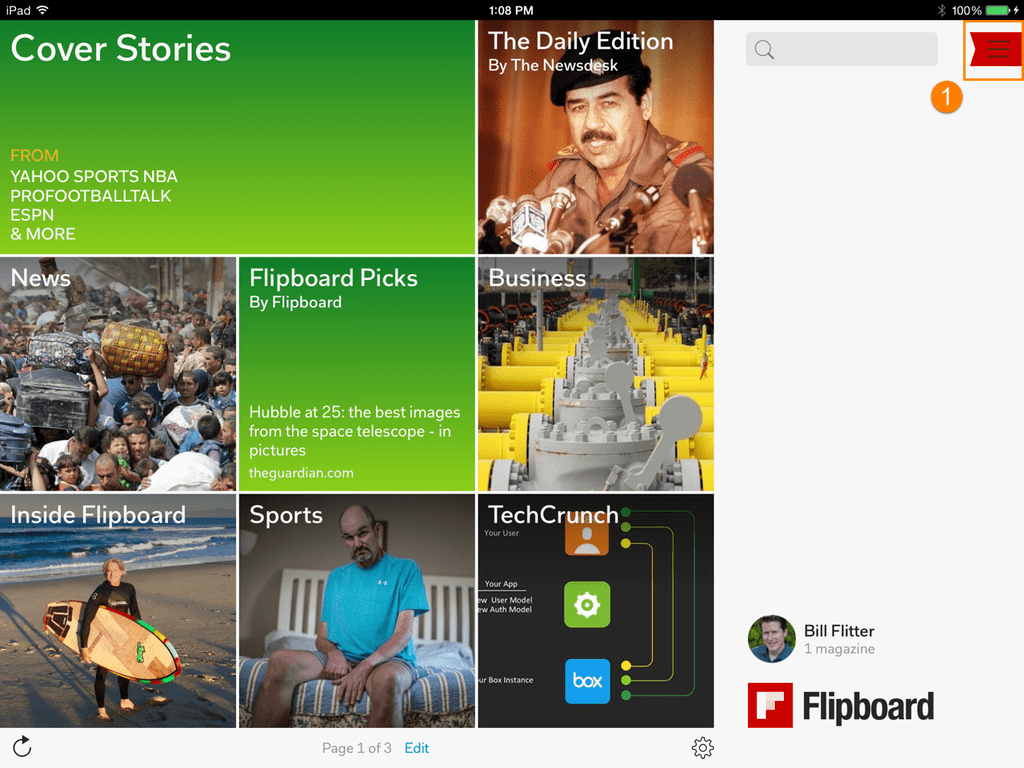Tap the '1 magazine' label

(x=839, y=648)
